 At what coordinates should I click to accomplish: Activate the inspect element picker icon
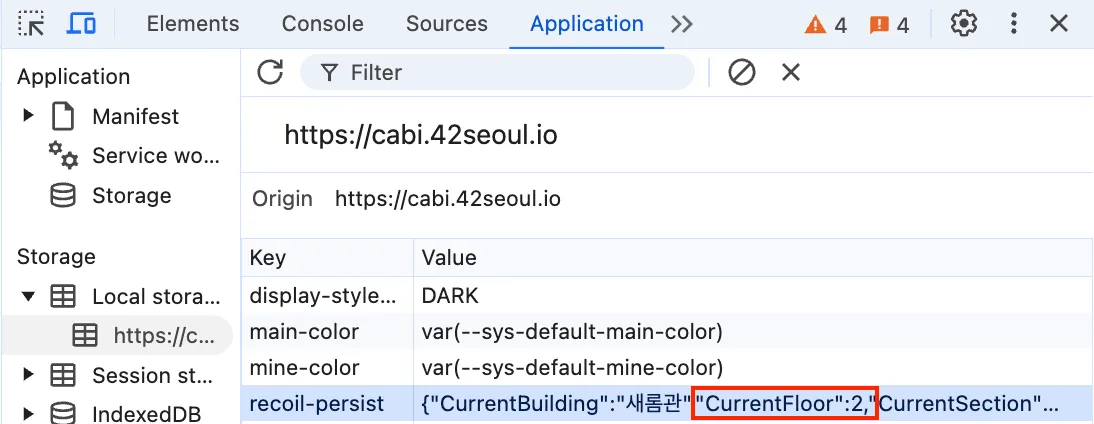pos(31,24)
